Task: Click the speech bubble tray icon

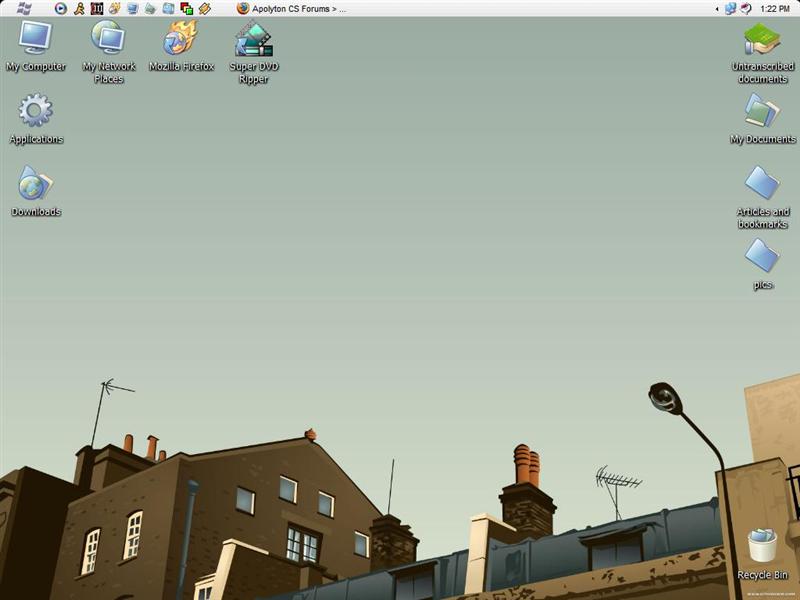Action: [x=746, y=8]
